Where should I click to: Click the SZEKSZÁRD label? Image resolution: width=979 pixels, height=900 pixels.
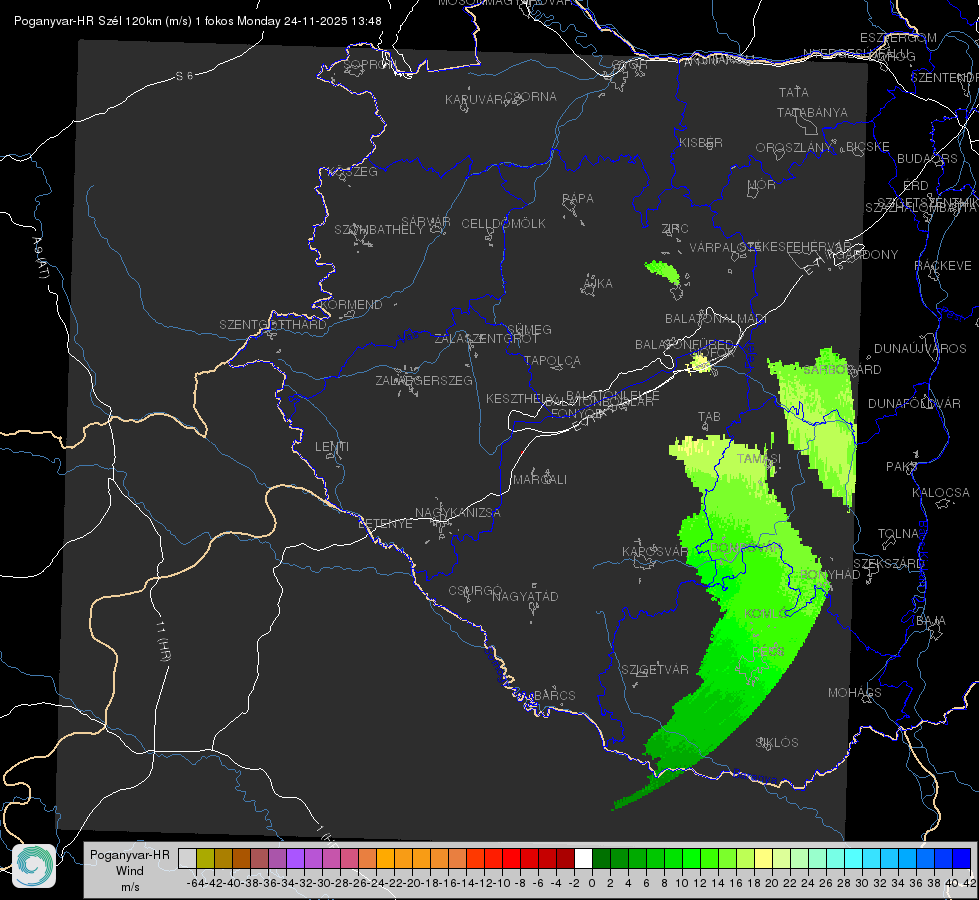point(888,564)
